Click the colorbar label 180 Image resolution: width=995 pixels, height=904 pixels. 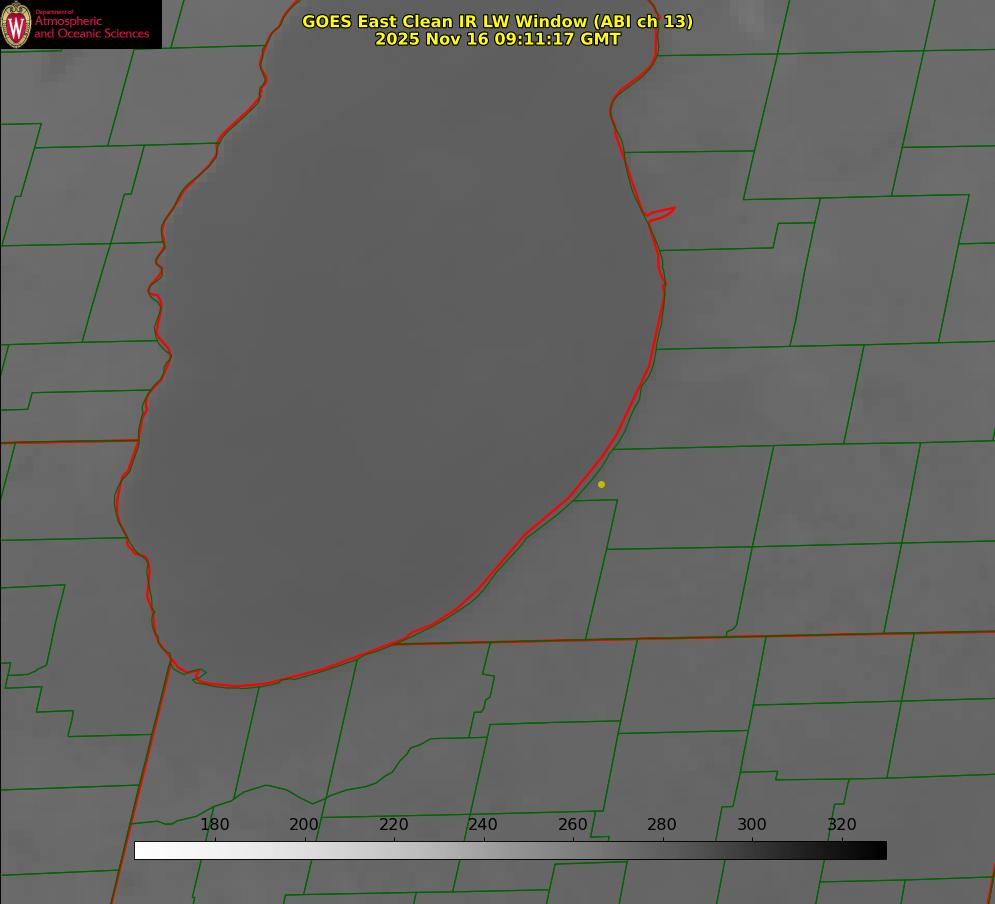tap(214, 825)
